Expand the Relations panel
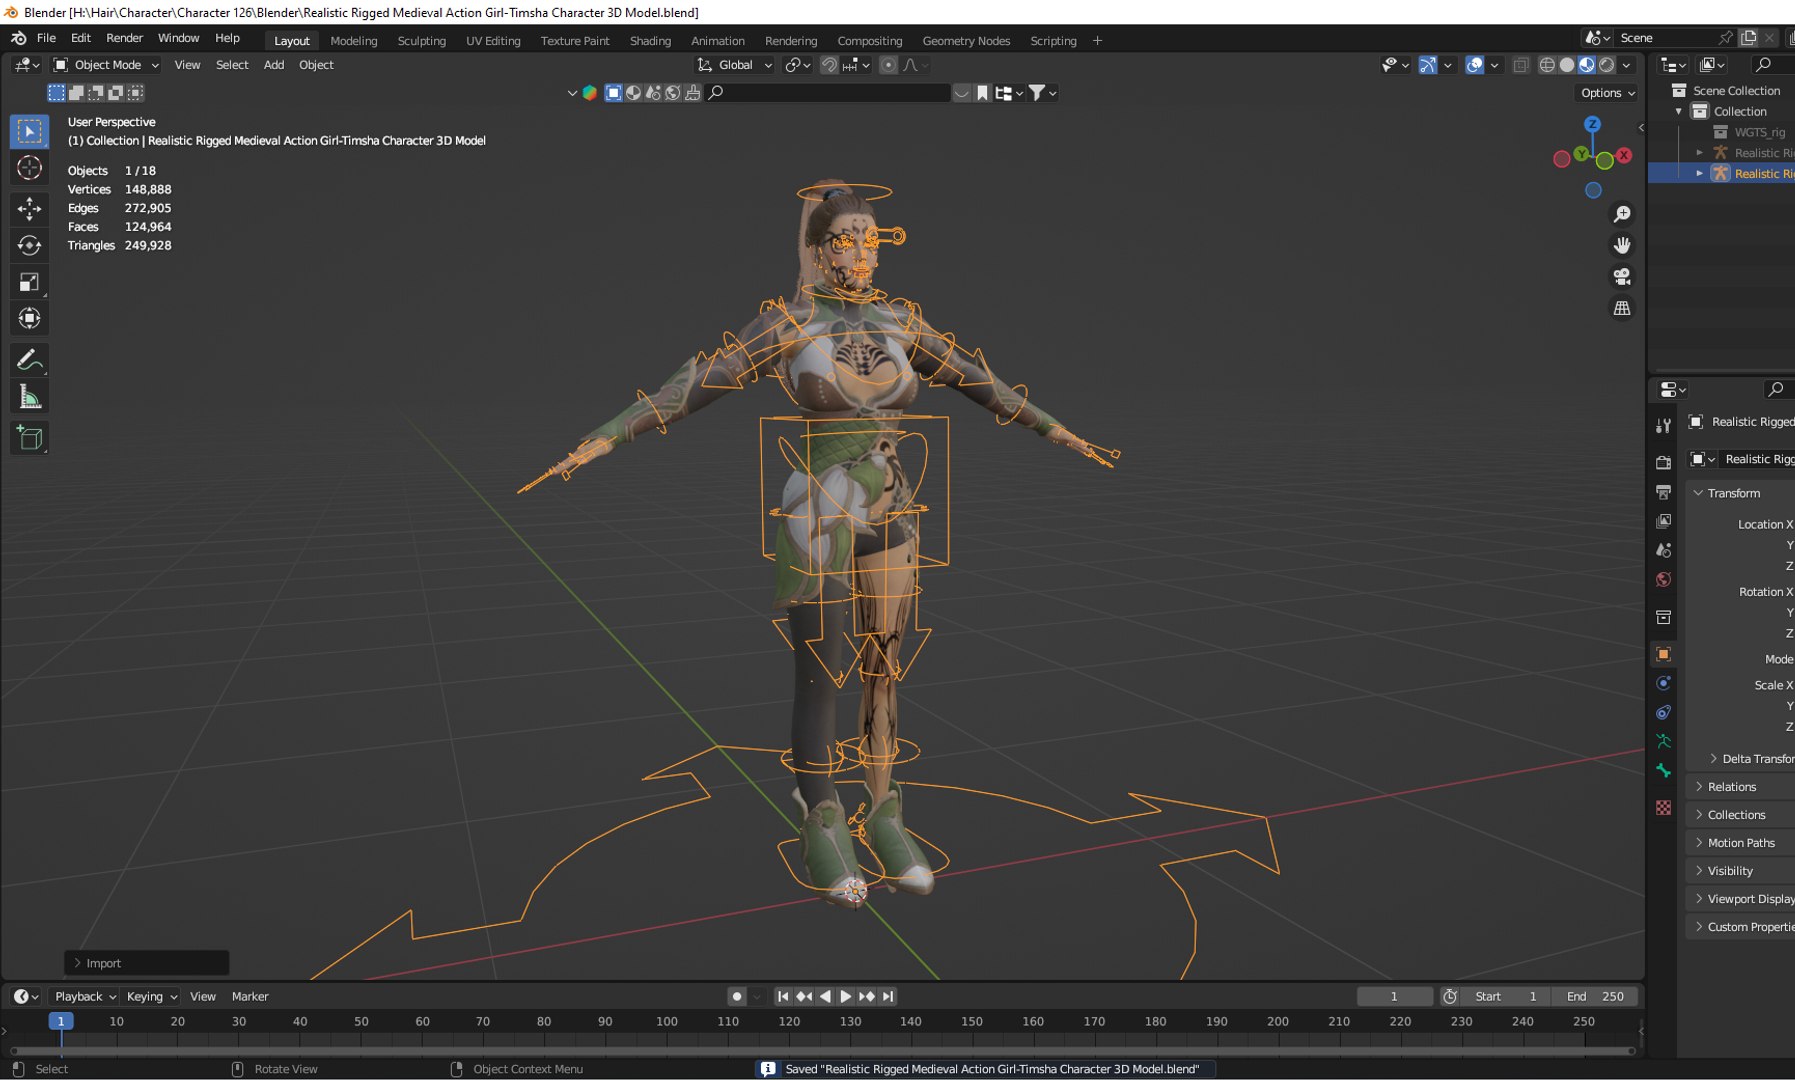This screenshot has height=1080, width=1795. coord(1740,787)
